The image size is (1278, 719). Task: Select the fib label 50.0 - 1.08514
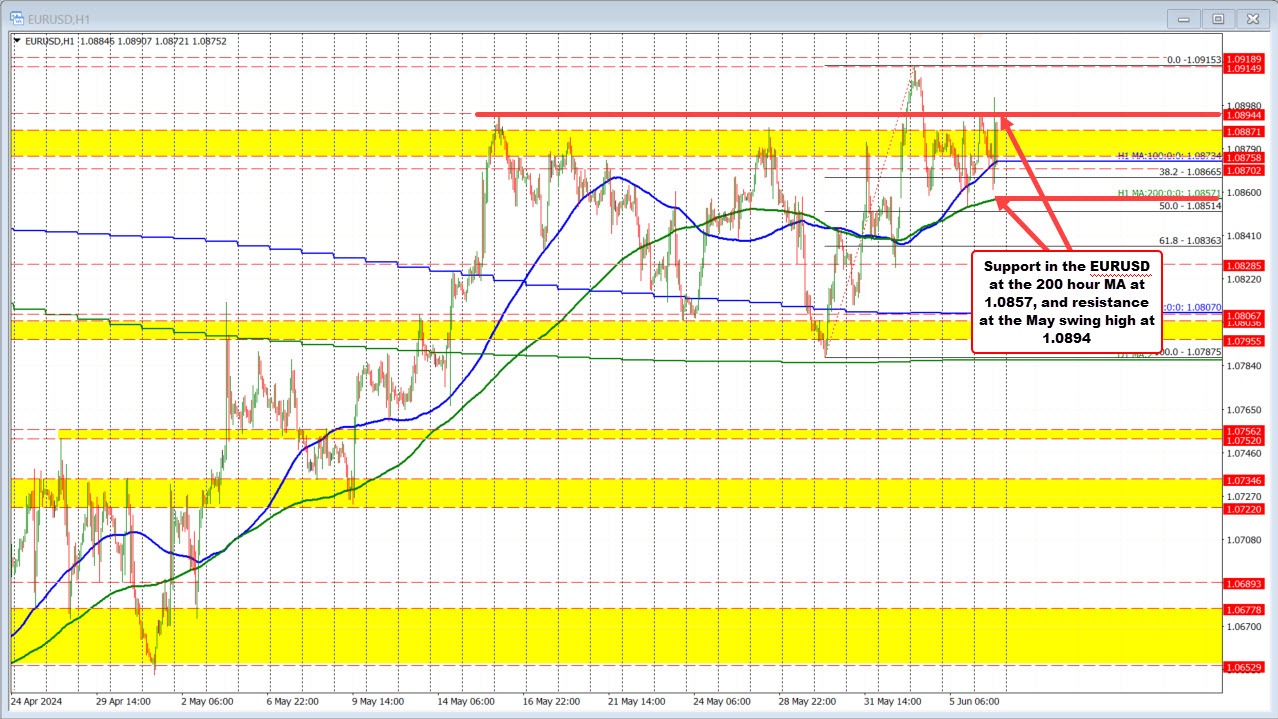pyautogui.click(x=1190, y=206)
